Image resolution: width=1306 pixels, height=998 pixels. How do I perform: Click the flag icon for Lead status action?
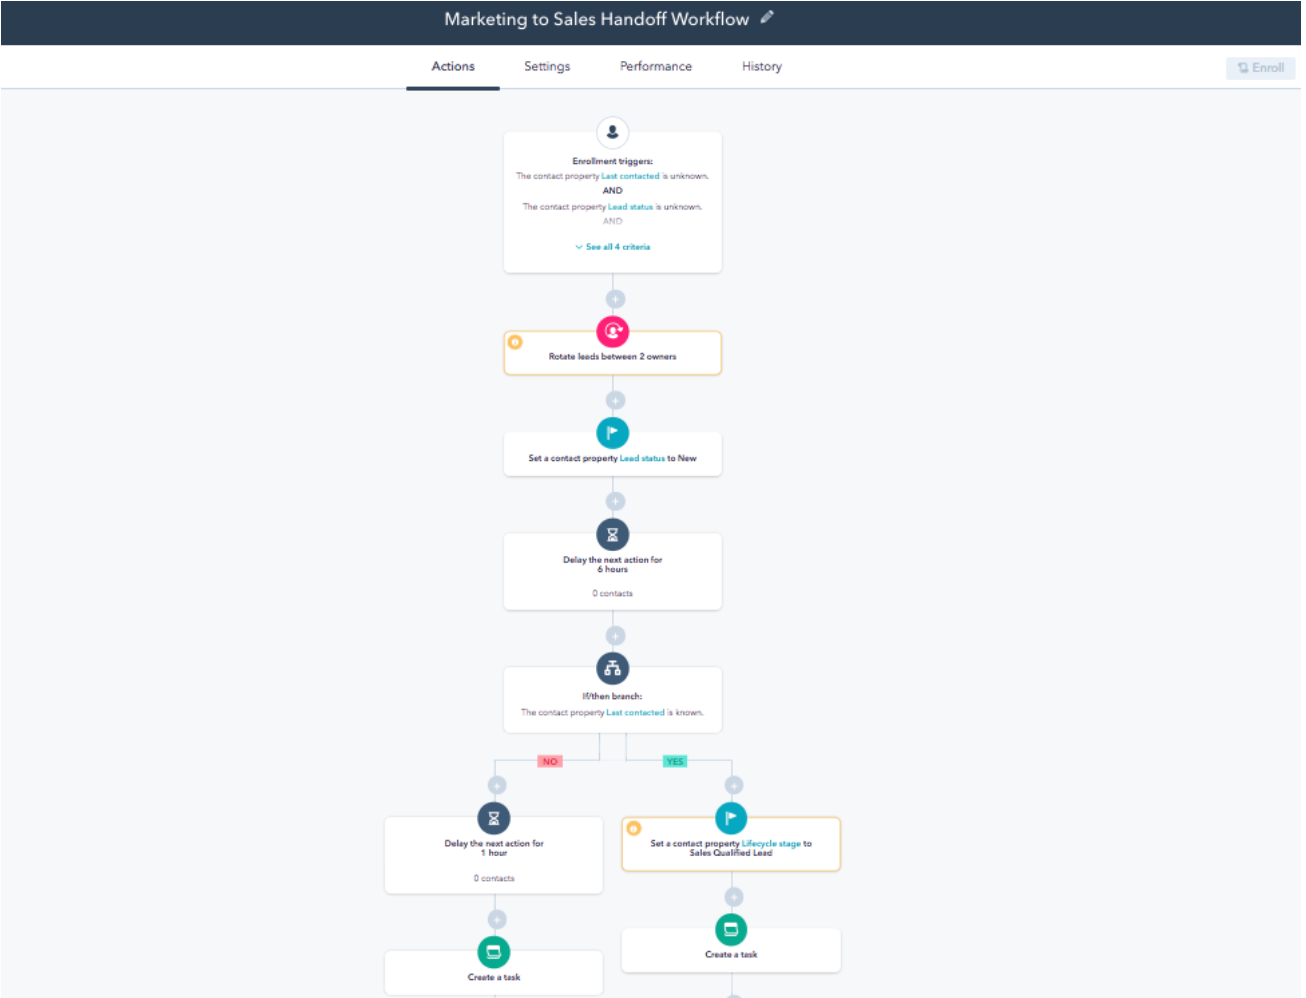(612, 433)
